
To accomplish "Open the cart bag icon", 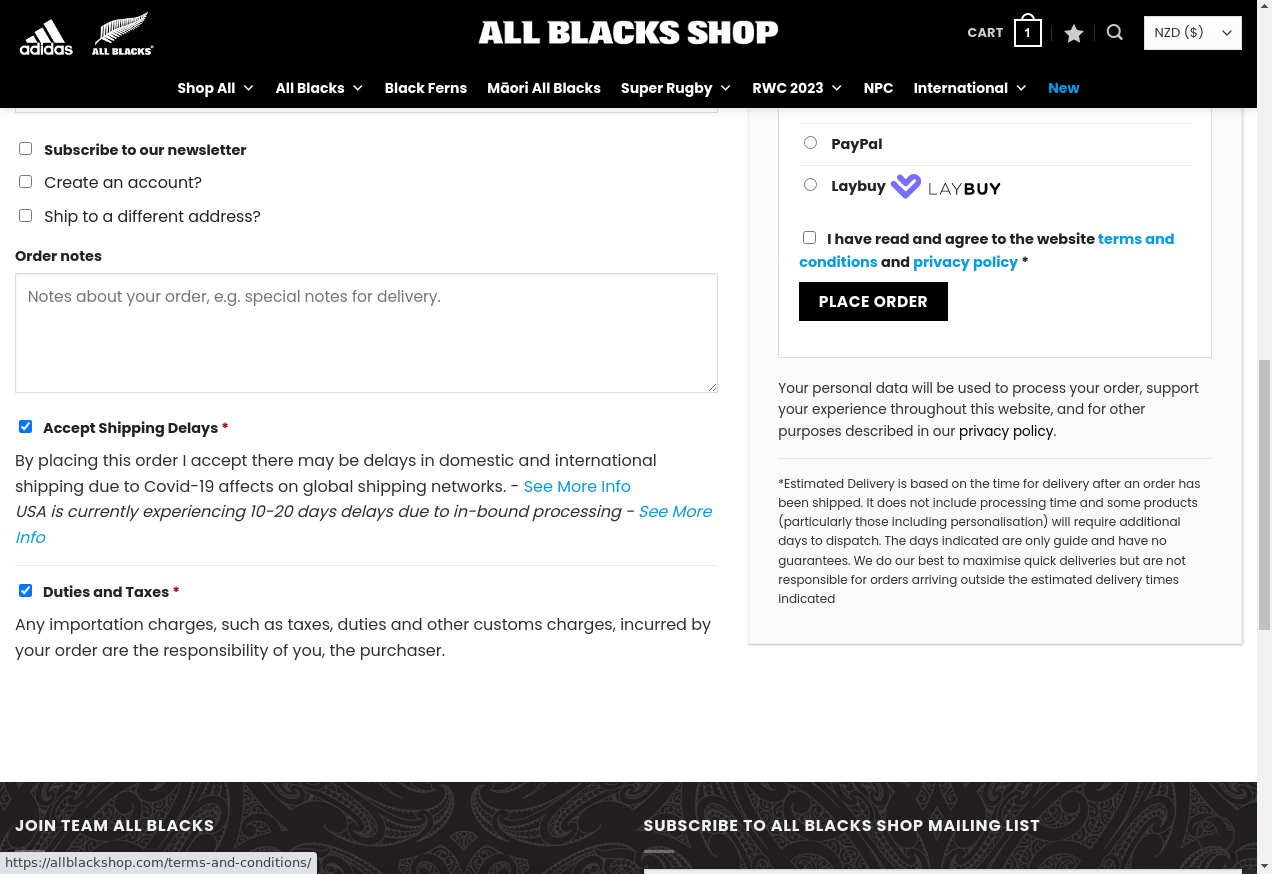I will coord(1027,32).
